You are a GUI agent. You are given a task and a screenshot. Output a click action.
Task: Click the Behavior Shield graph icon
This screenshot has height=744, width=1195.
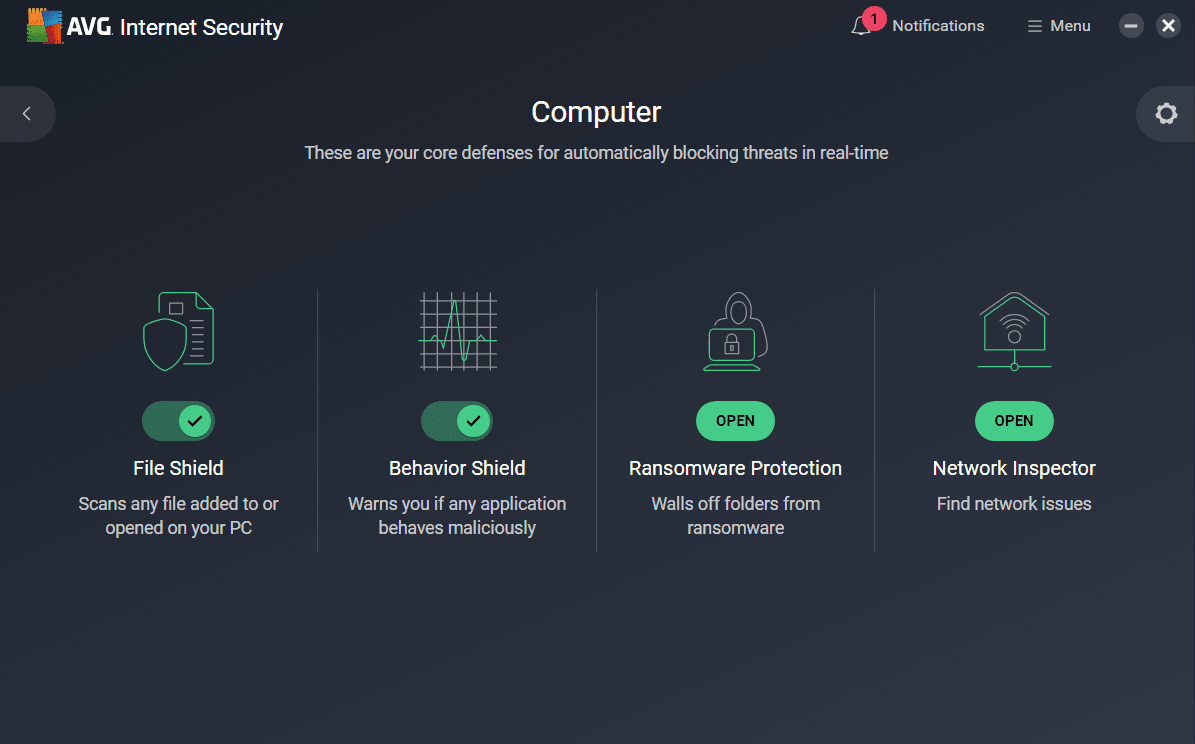(x=457, y=330)
